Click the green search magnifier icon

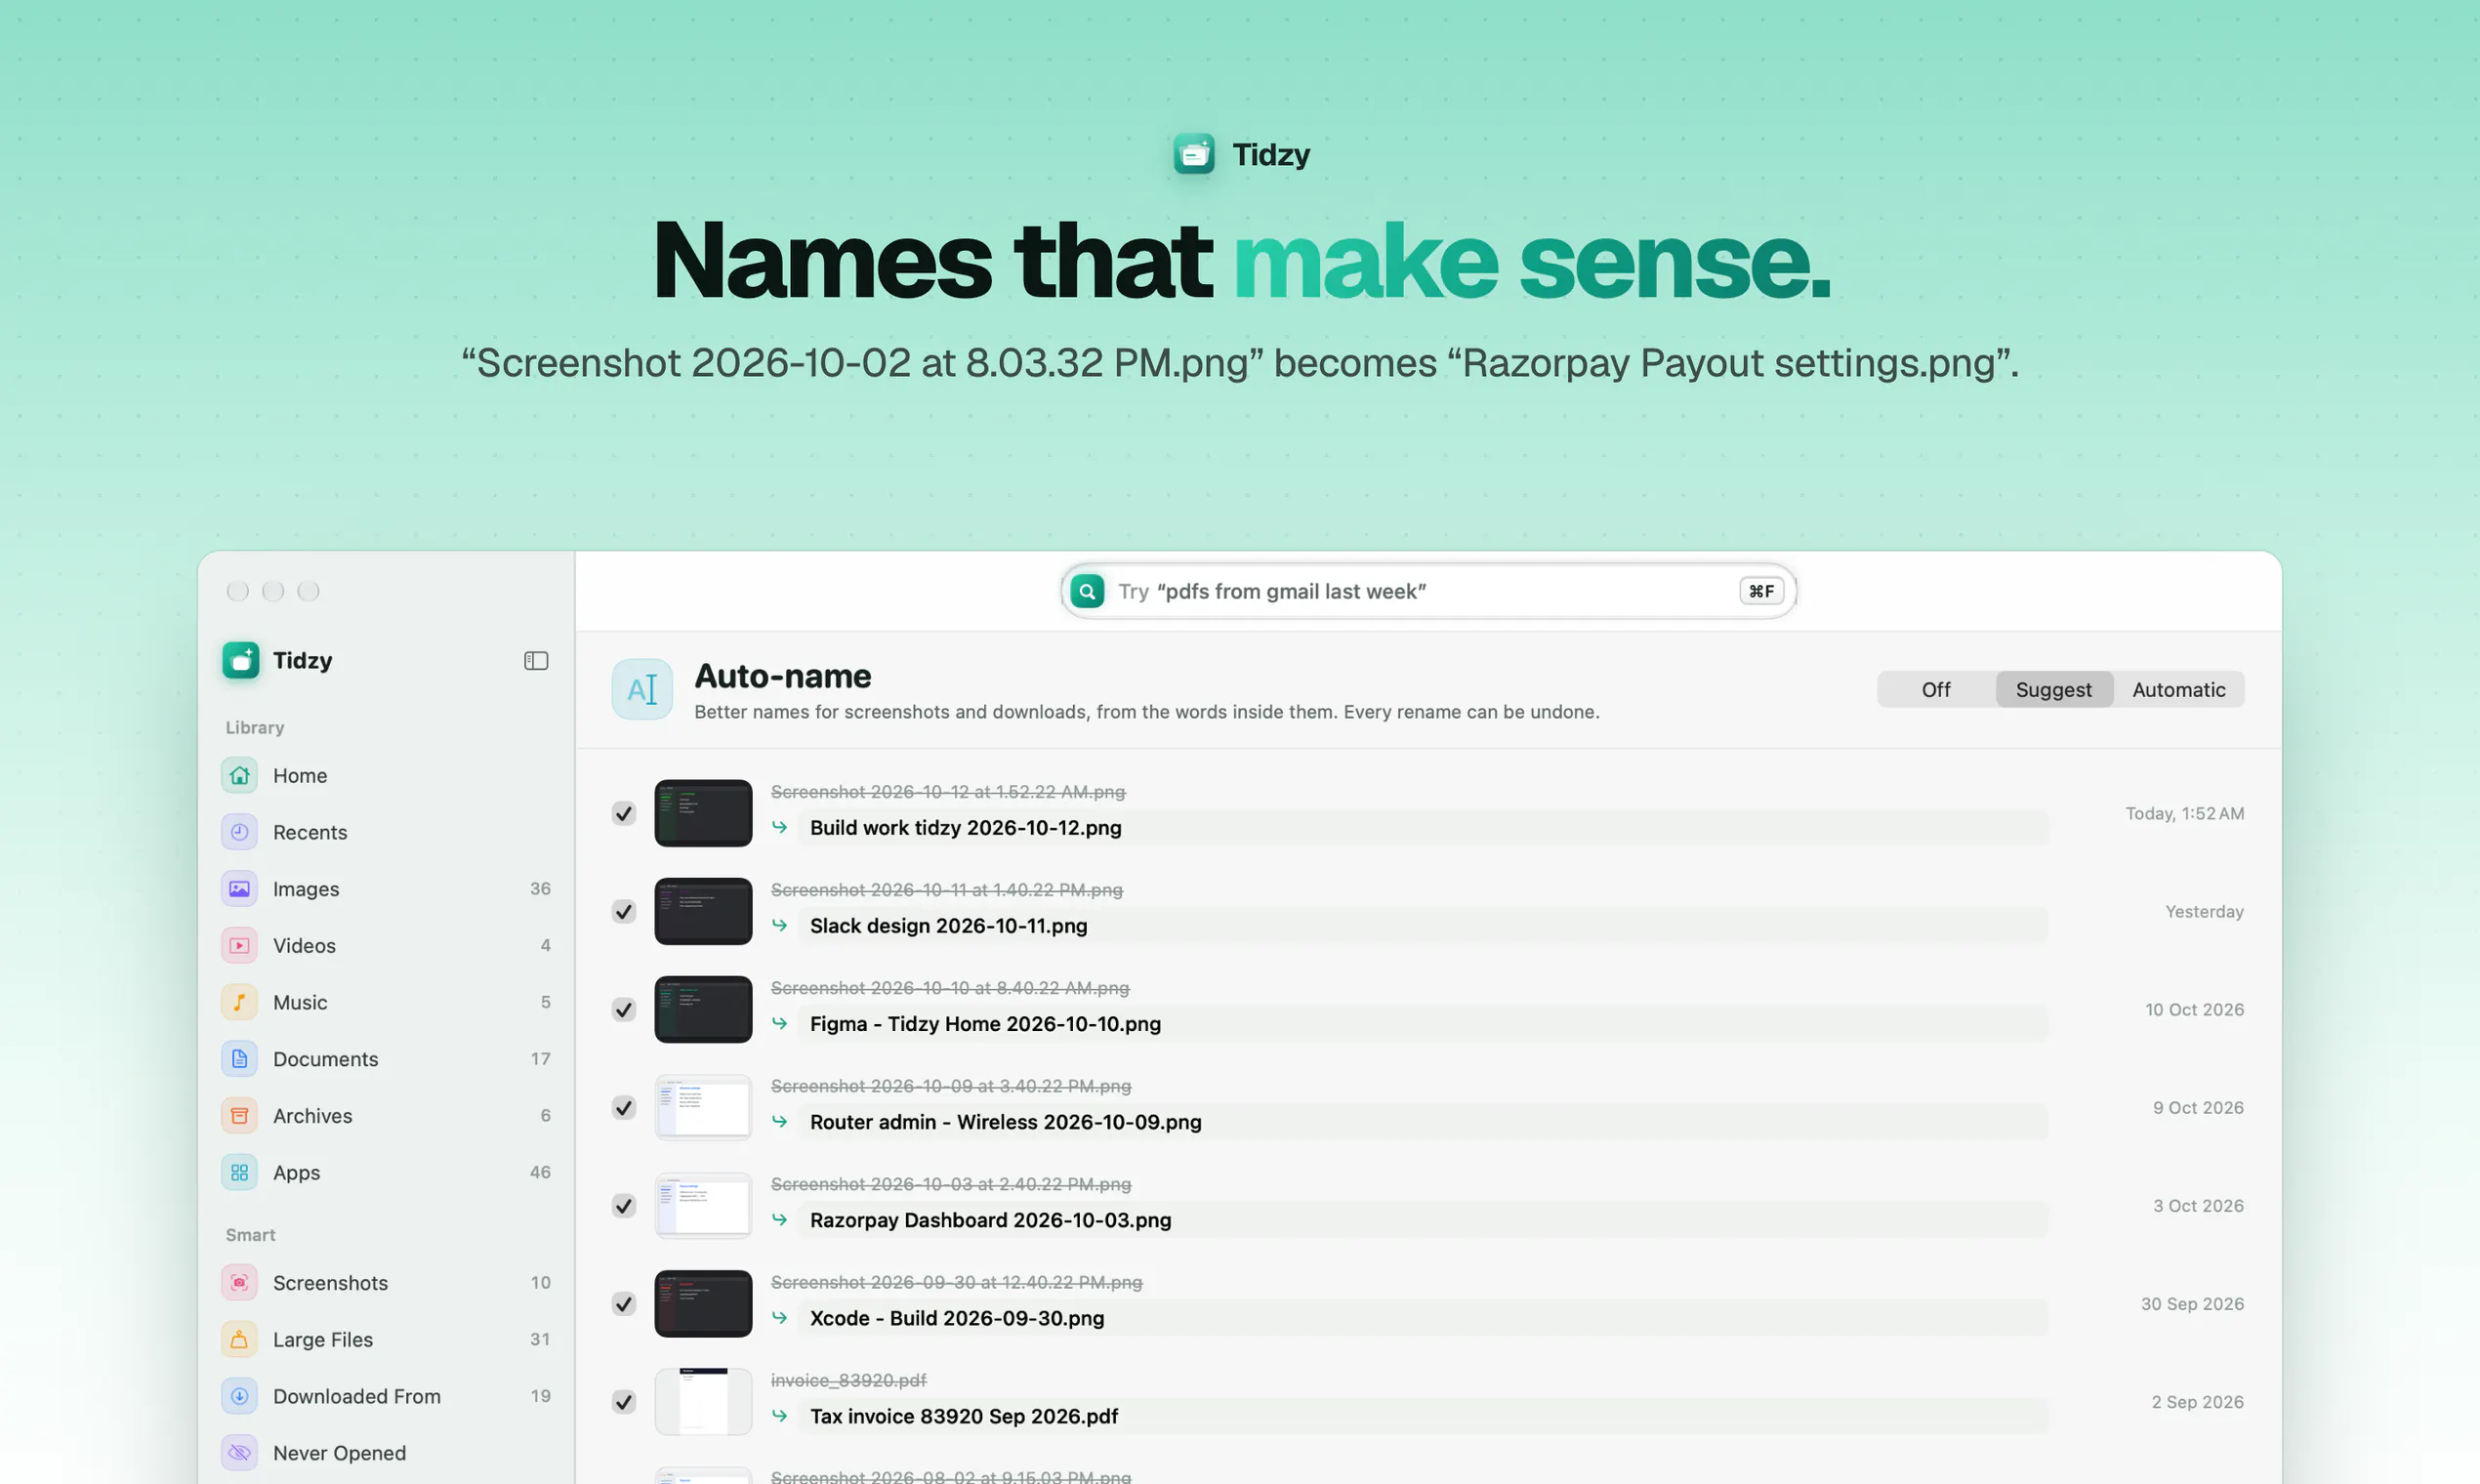tap(1087, 591)
